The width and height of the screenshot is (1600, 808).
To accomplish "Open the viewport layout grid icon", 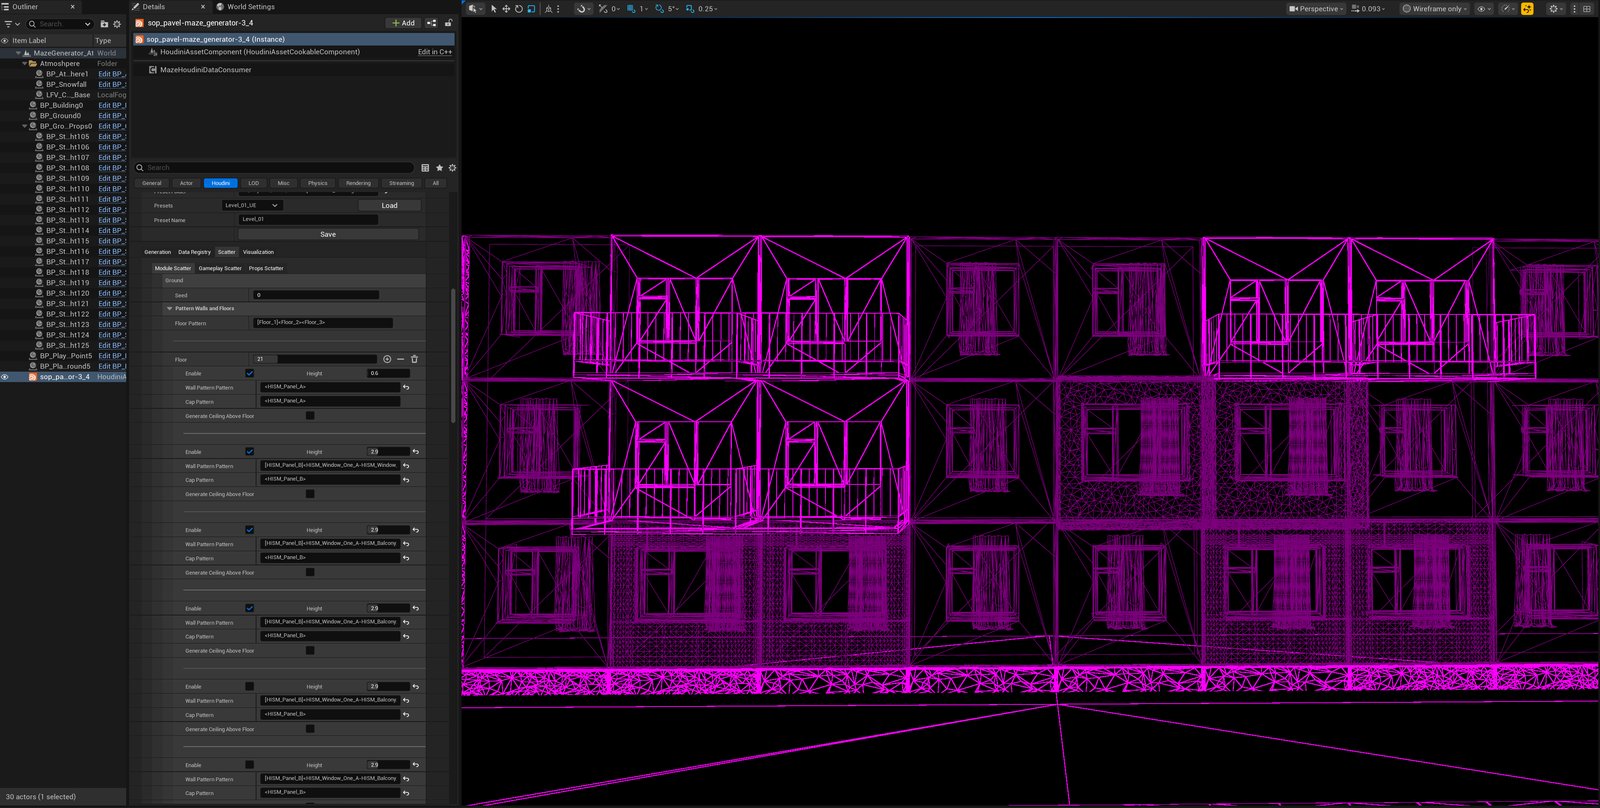I will [x=1587, y=9].
